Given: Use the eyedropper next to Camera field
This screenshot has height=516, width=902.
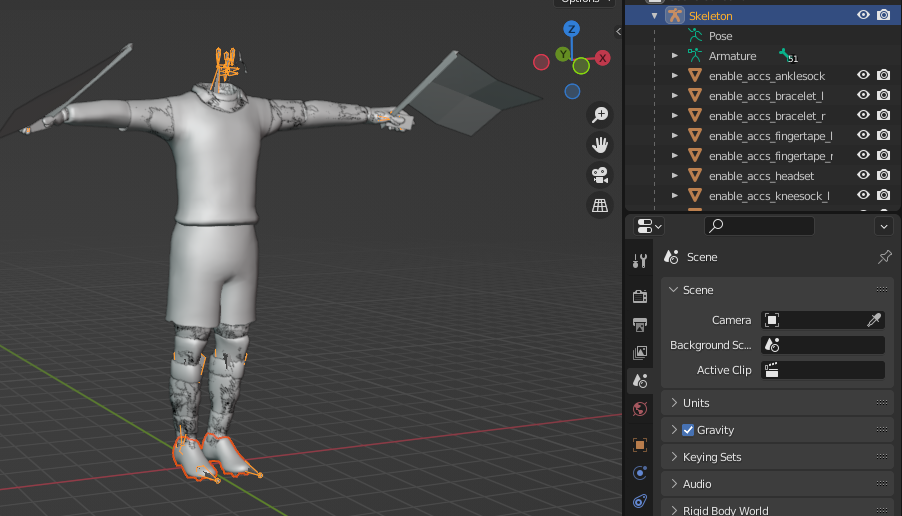Looking at the screenshot, I should pos(874,320).
